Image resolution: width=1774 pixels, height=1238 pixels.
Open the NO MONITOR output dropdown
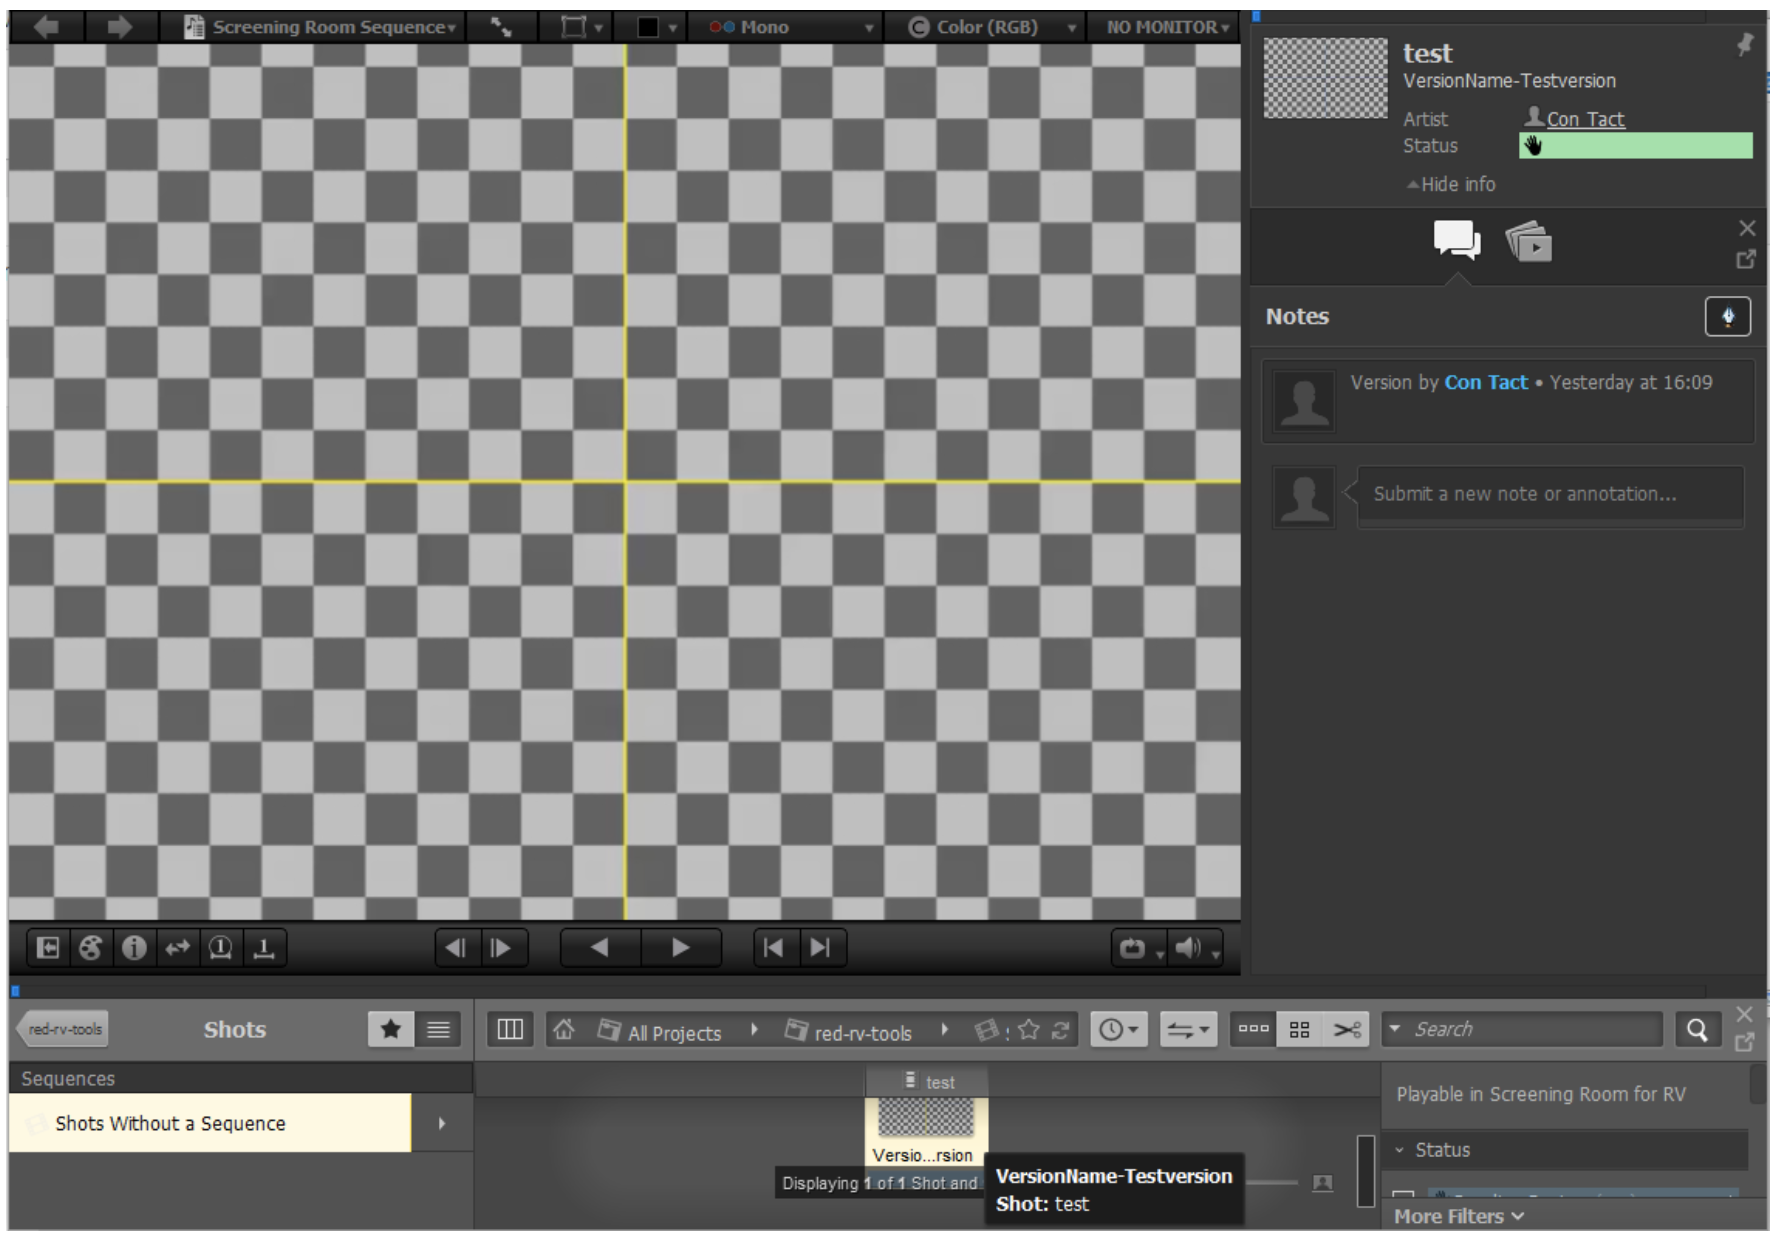coord(1167,27)
